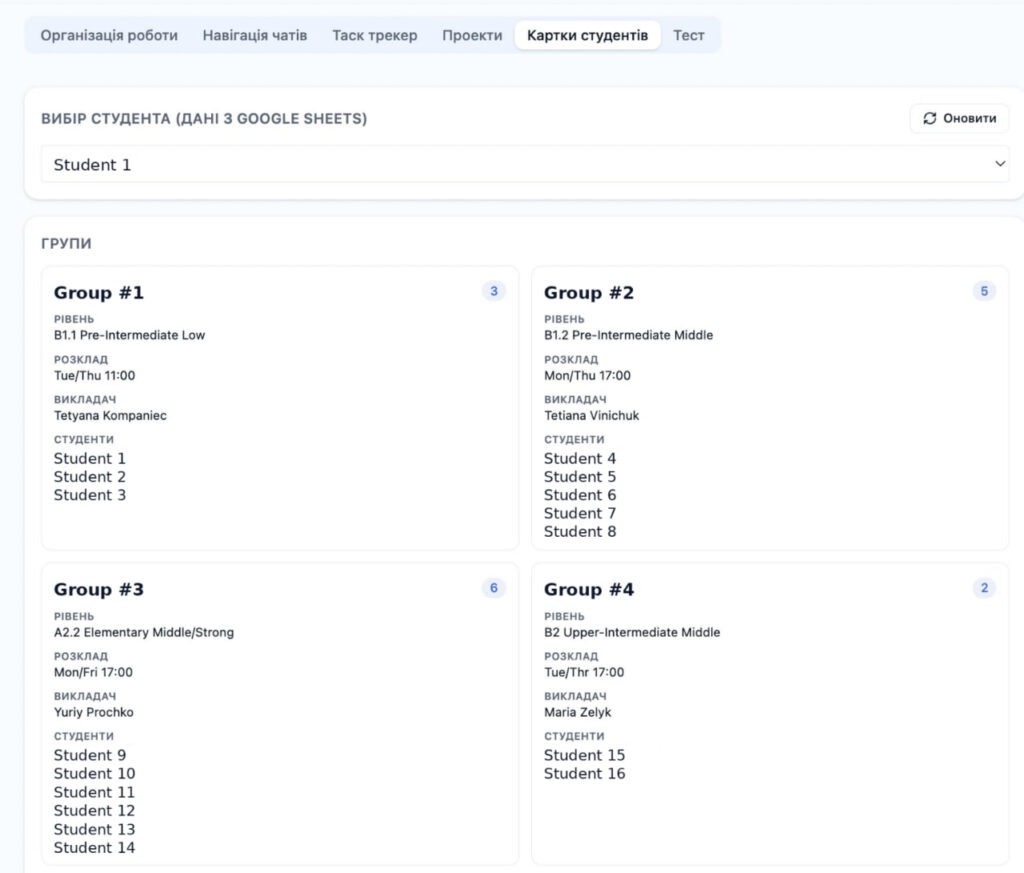1024x873 pixels.
Task: Select Student 3 in the Group #1 list
Action: click(x=89, y=495)
